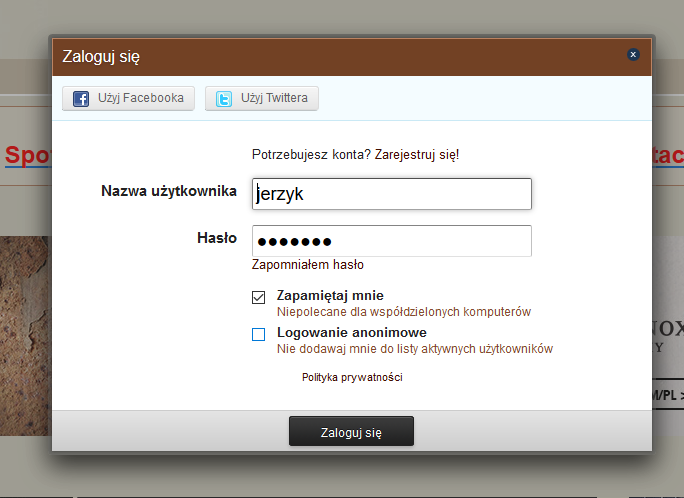
Task: Close the Zaloguj się dialog
Action: click(633, 55)
